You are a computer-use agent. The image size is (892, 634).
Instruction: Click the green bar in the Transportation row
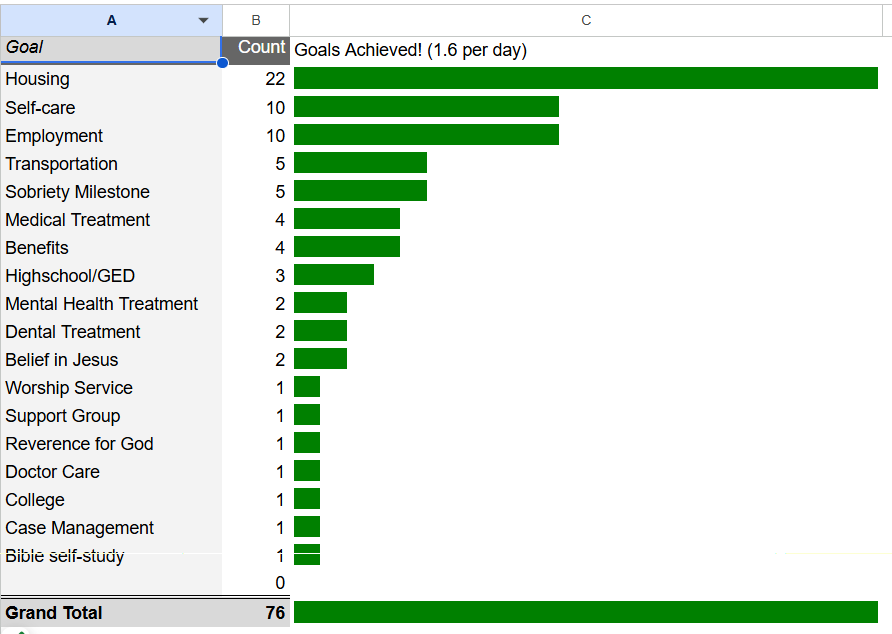point(361,162)
